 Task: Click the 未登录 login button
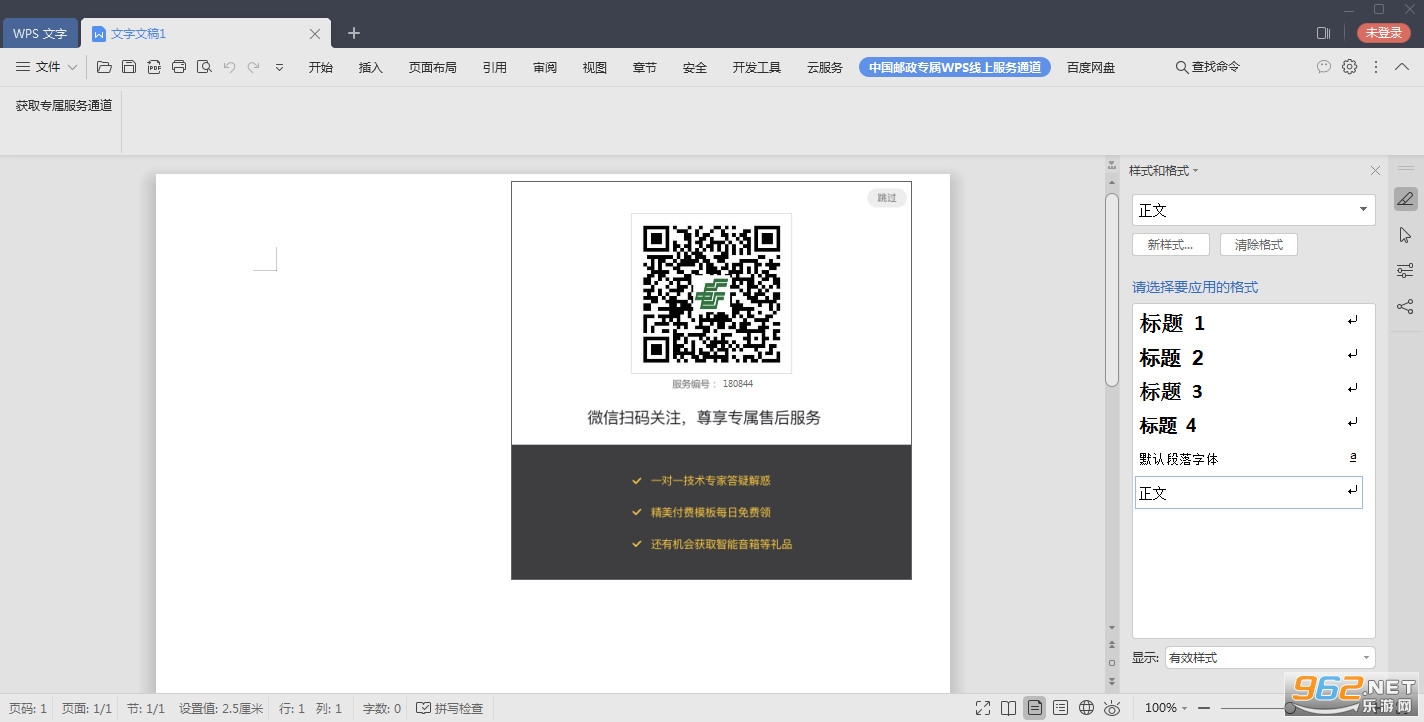[1384, 33]
